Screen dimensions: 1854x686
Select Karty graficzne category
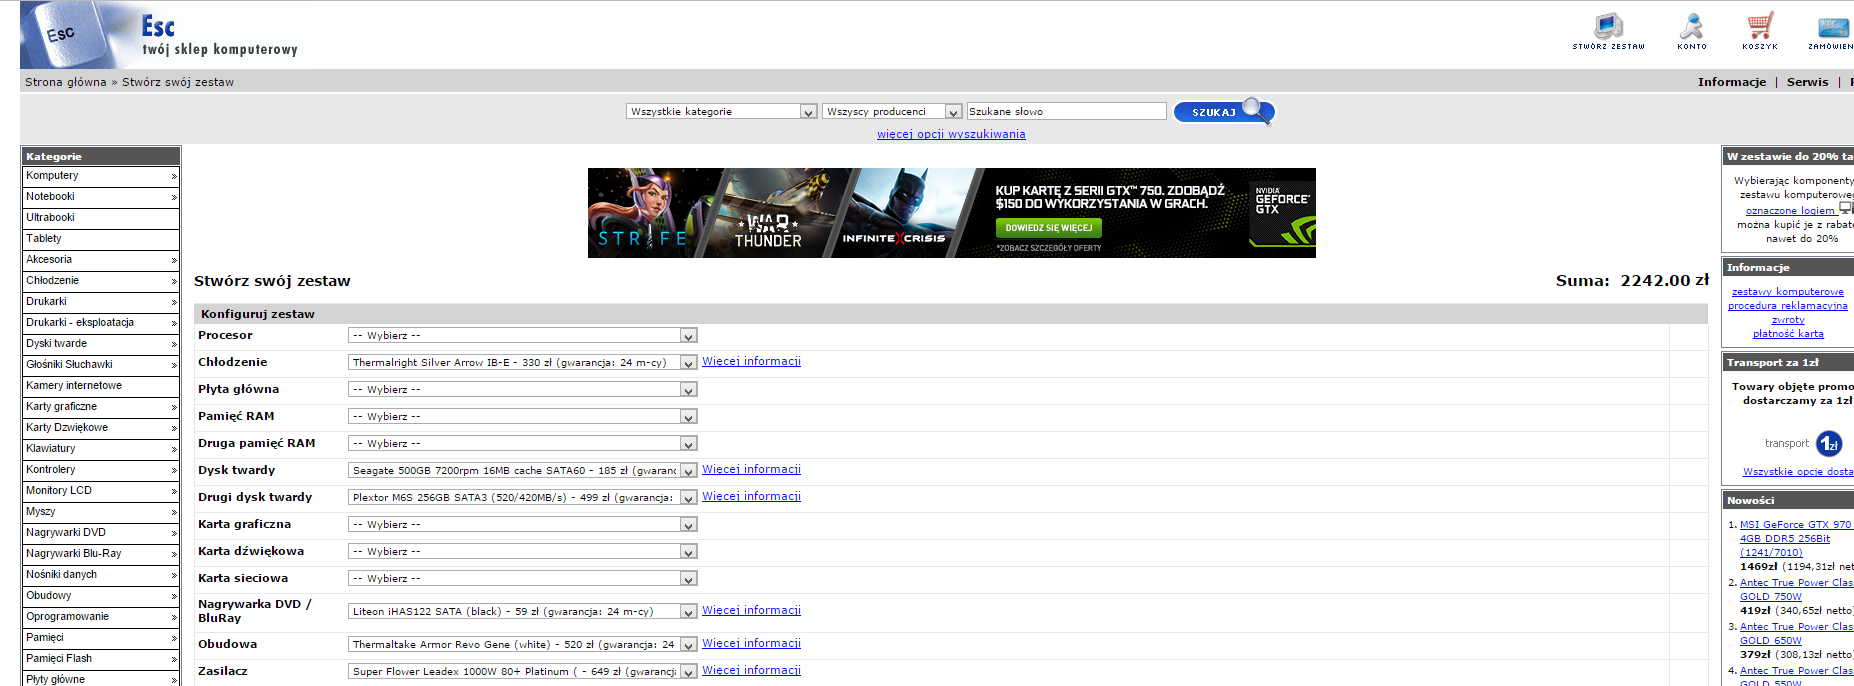point(101,407)
